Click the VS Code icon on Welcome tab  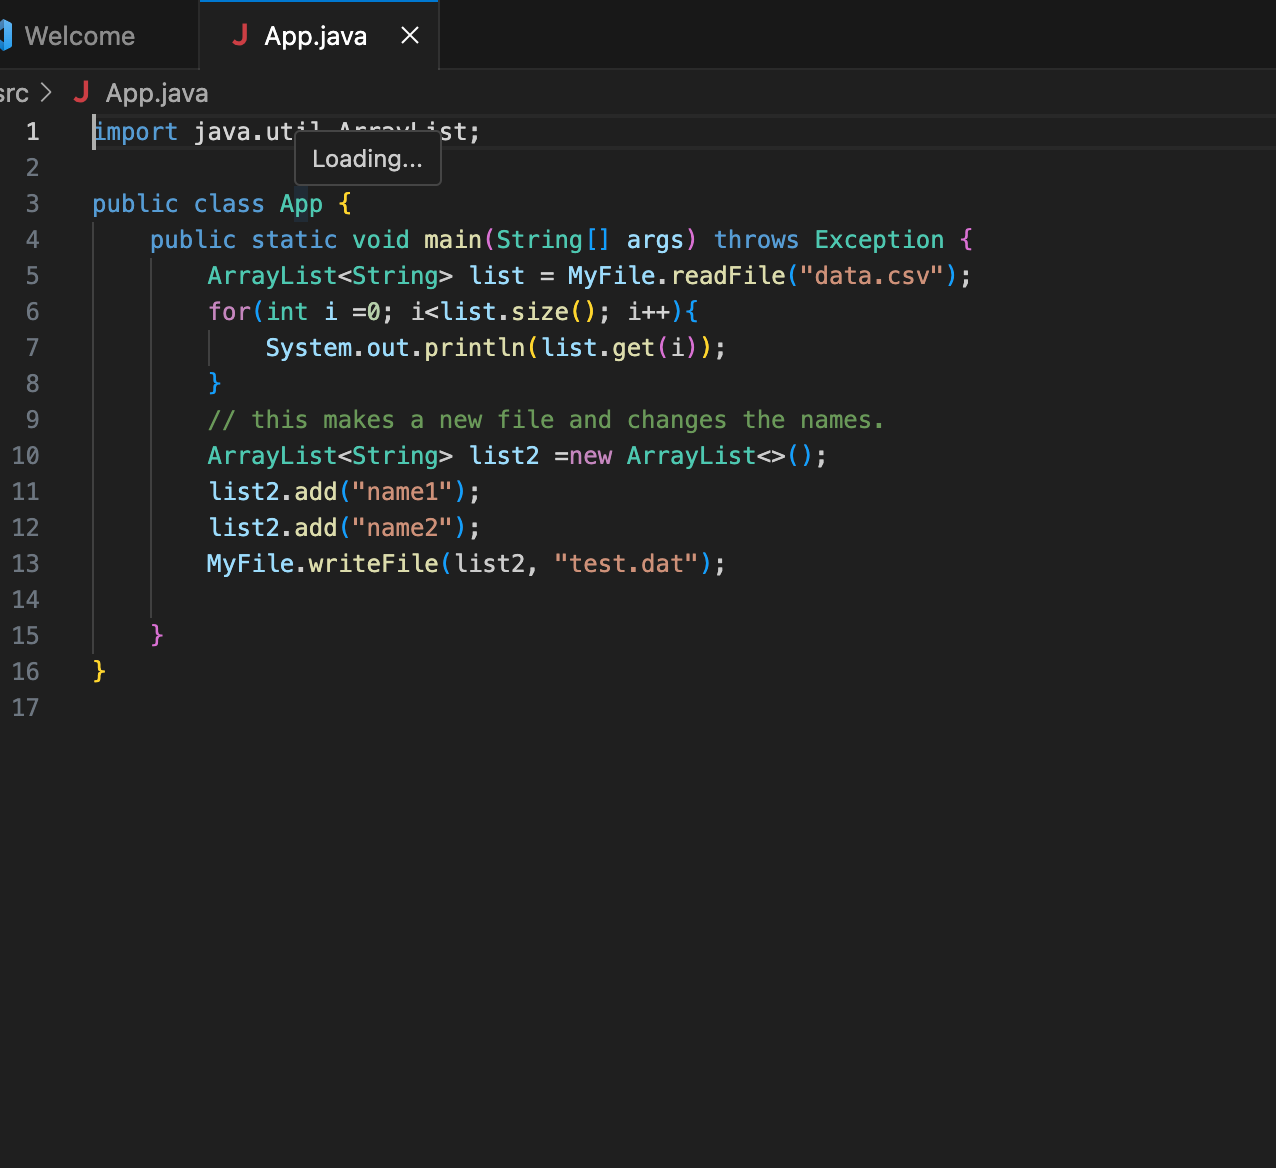5,36
